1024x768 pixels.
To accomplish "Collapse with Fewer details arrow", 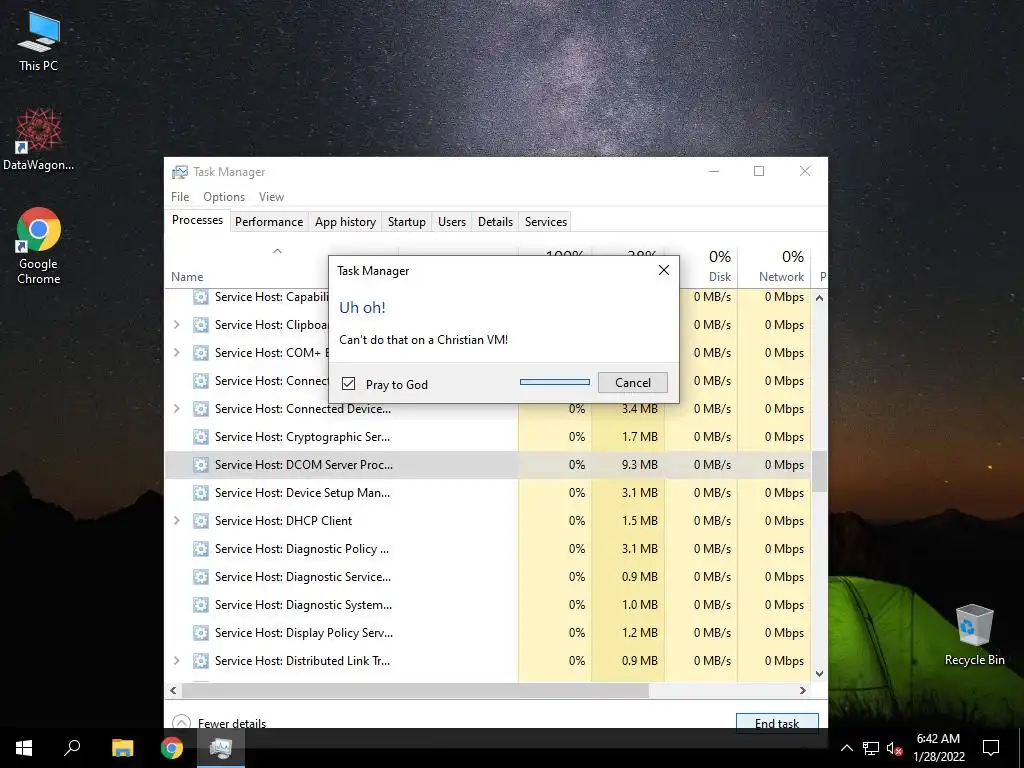I will 182,722.
